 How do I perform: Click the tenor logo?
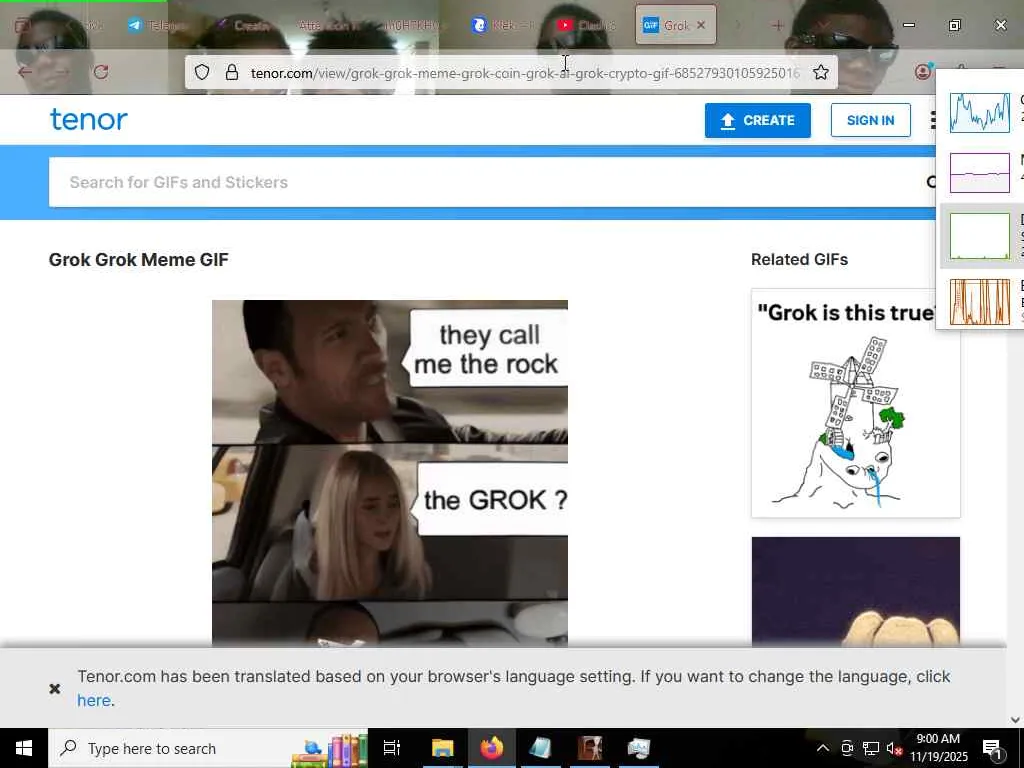[x=88, y=120]
